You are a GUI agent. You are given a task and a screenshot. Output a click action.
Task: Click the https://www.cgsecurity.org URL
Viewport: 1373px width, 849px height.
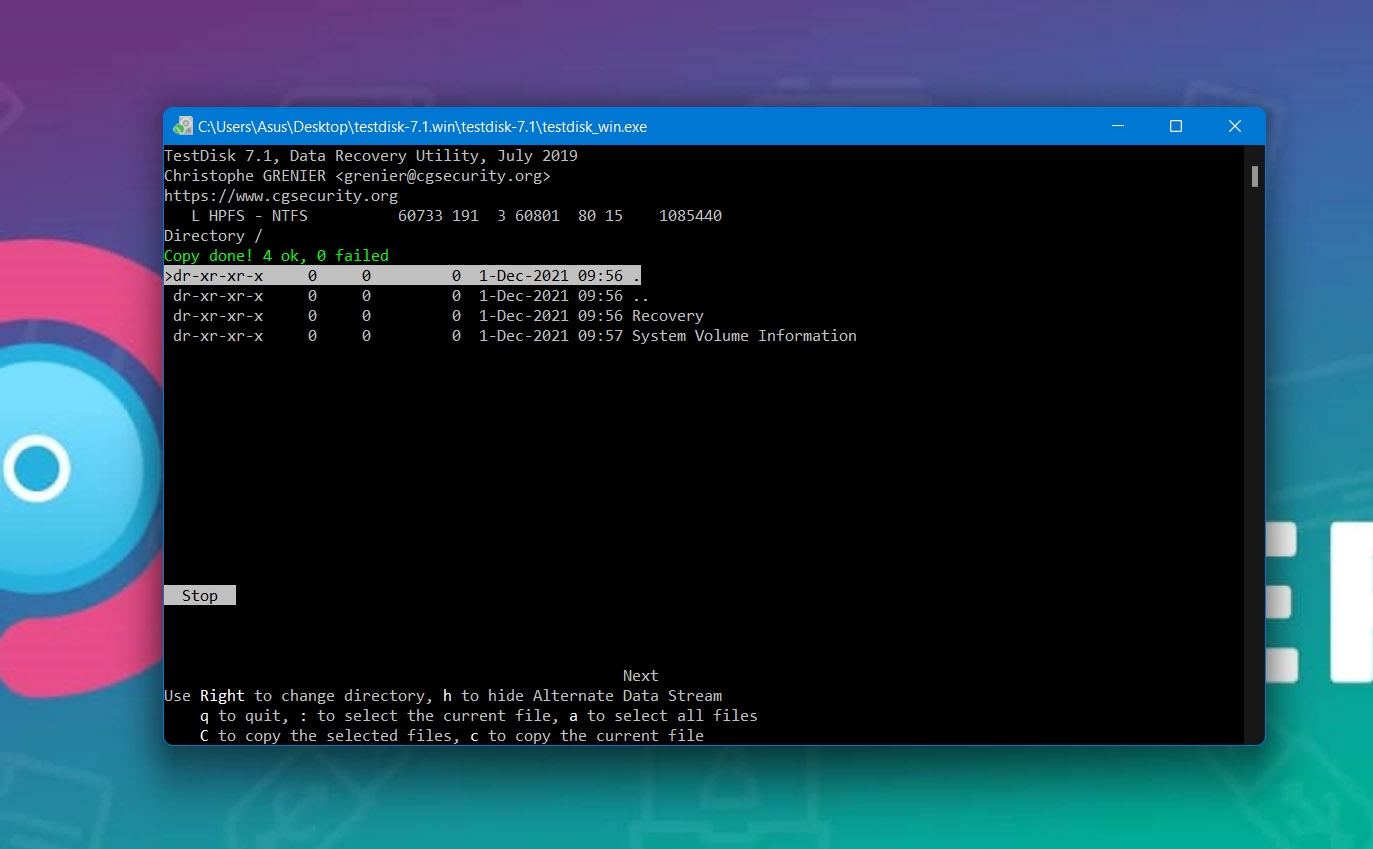[281, 196]
